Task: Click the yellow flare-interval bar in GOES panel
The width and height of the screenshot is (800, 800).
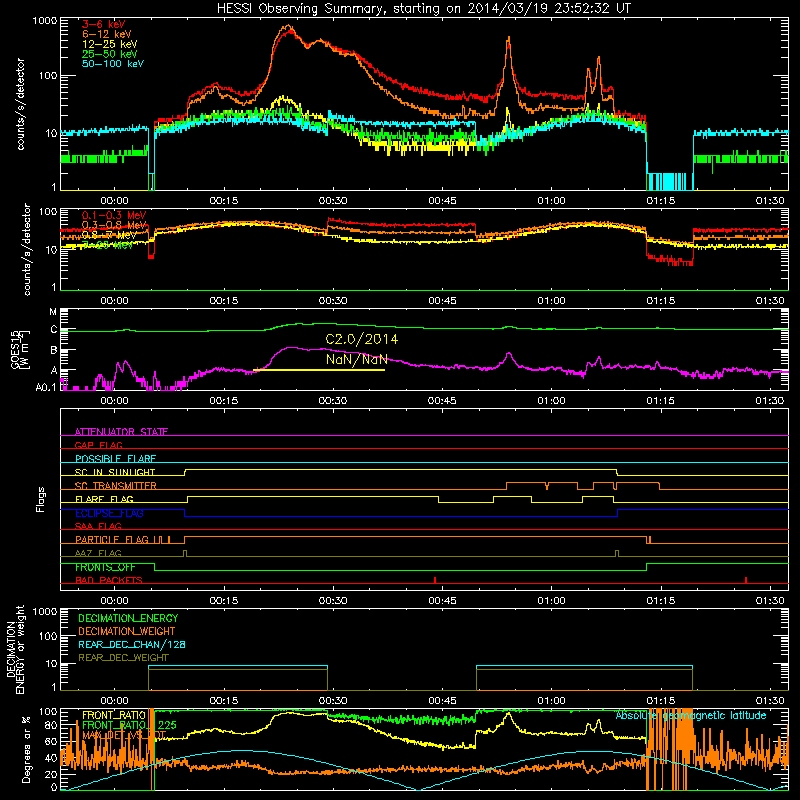Action: pos(319,370)
